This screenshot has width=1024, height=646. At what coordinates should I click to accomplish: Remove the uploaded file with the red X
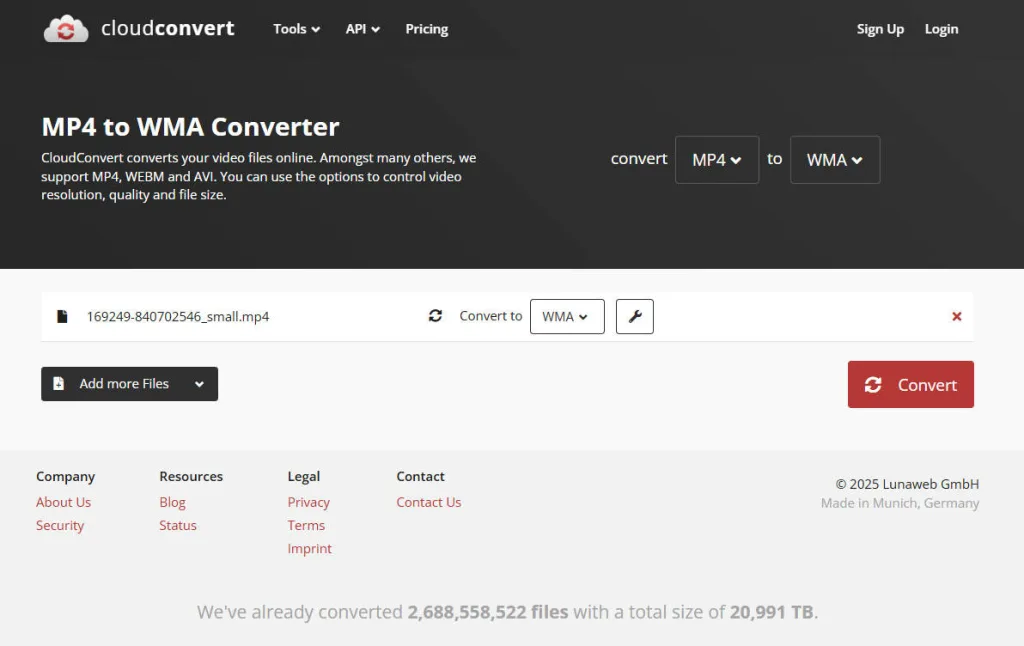[x=956, y=316]
